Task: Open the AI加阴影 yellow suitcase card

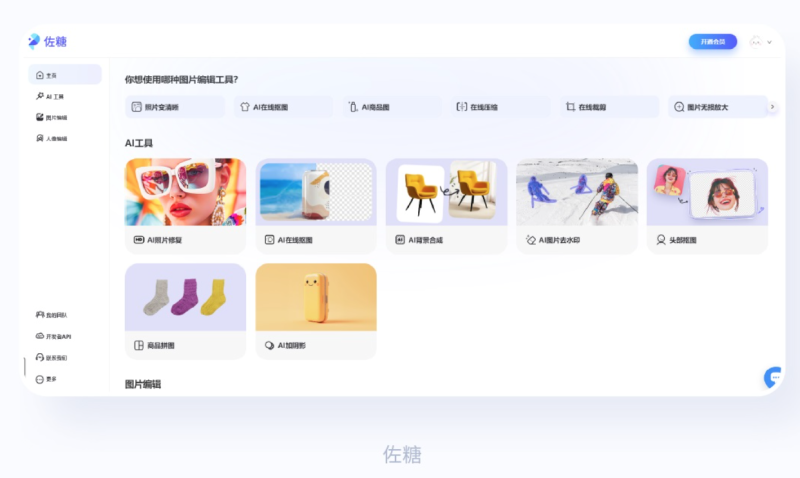Action: coord(316,311)
